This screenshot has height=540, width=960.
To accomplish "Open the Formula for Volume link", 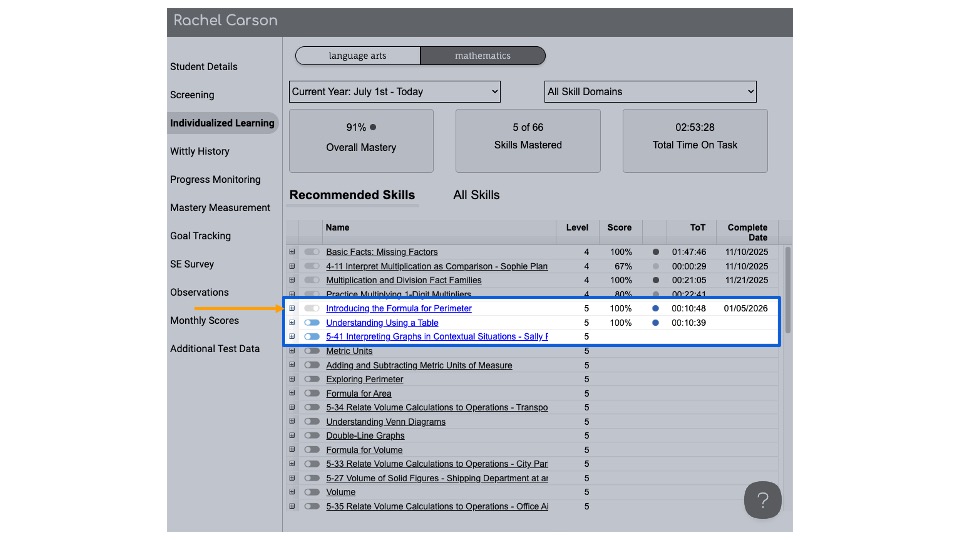I will (364, 449).
